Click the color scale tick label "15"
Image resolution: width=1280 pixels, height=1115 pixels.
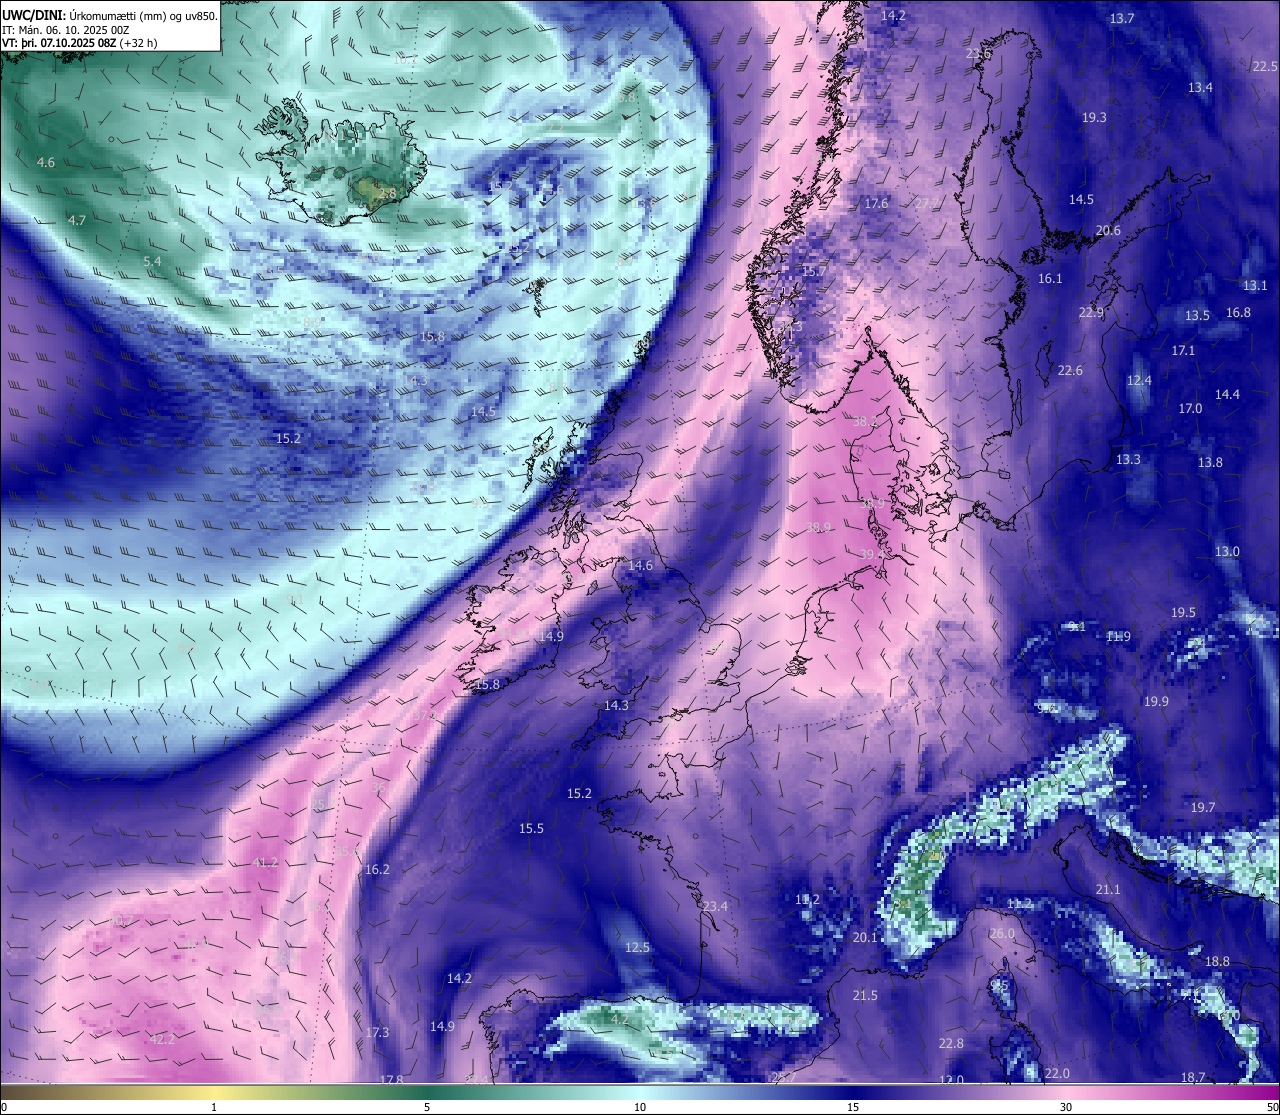[x=853, y=1107]
